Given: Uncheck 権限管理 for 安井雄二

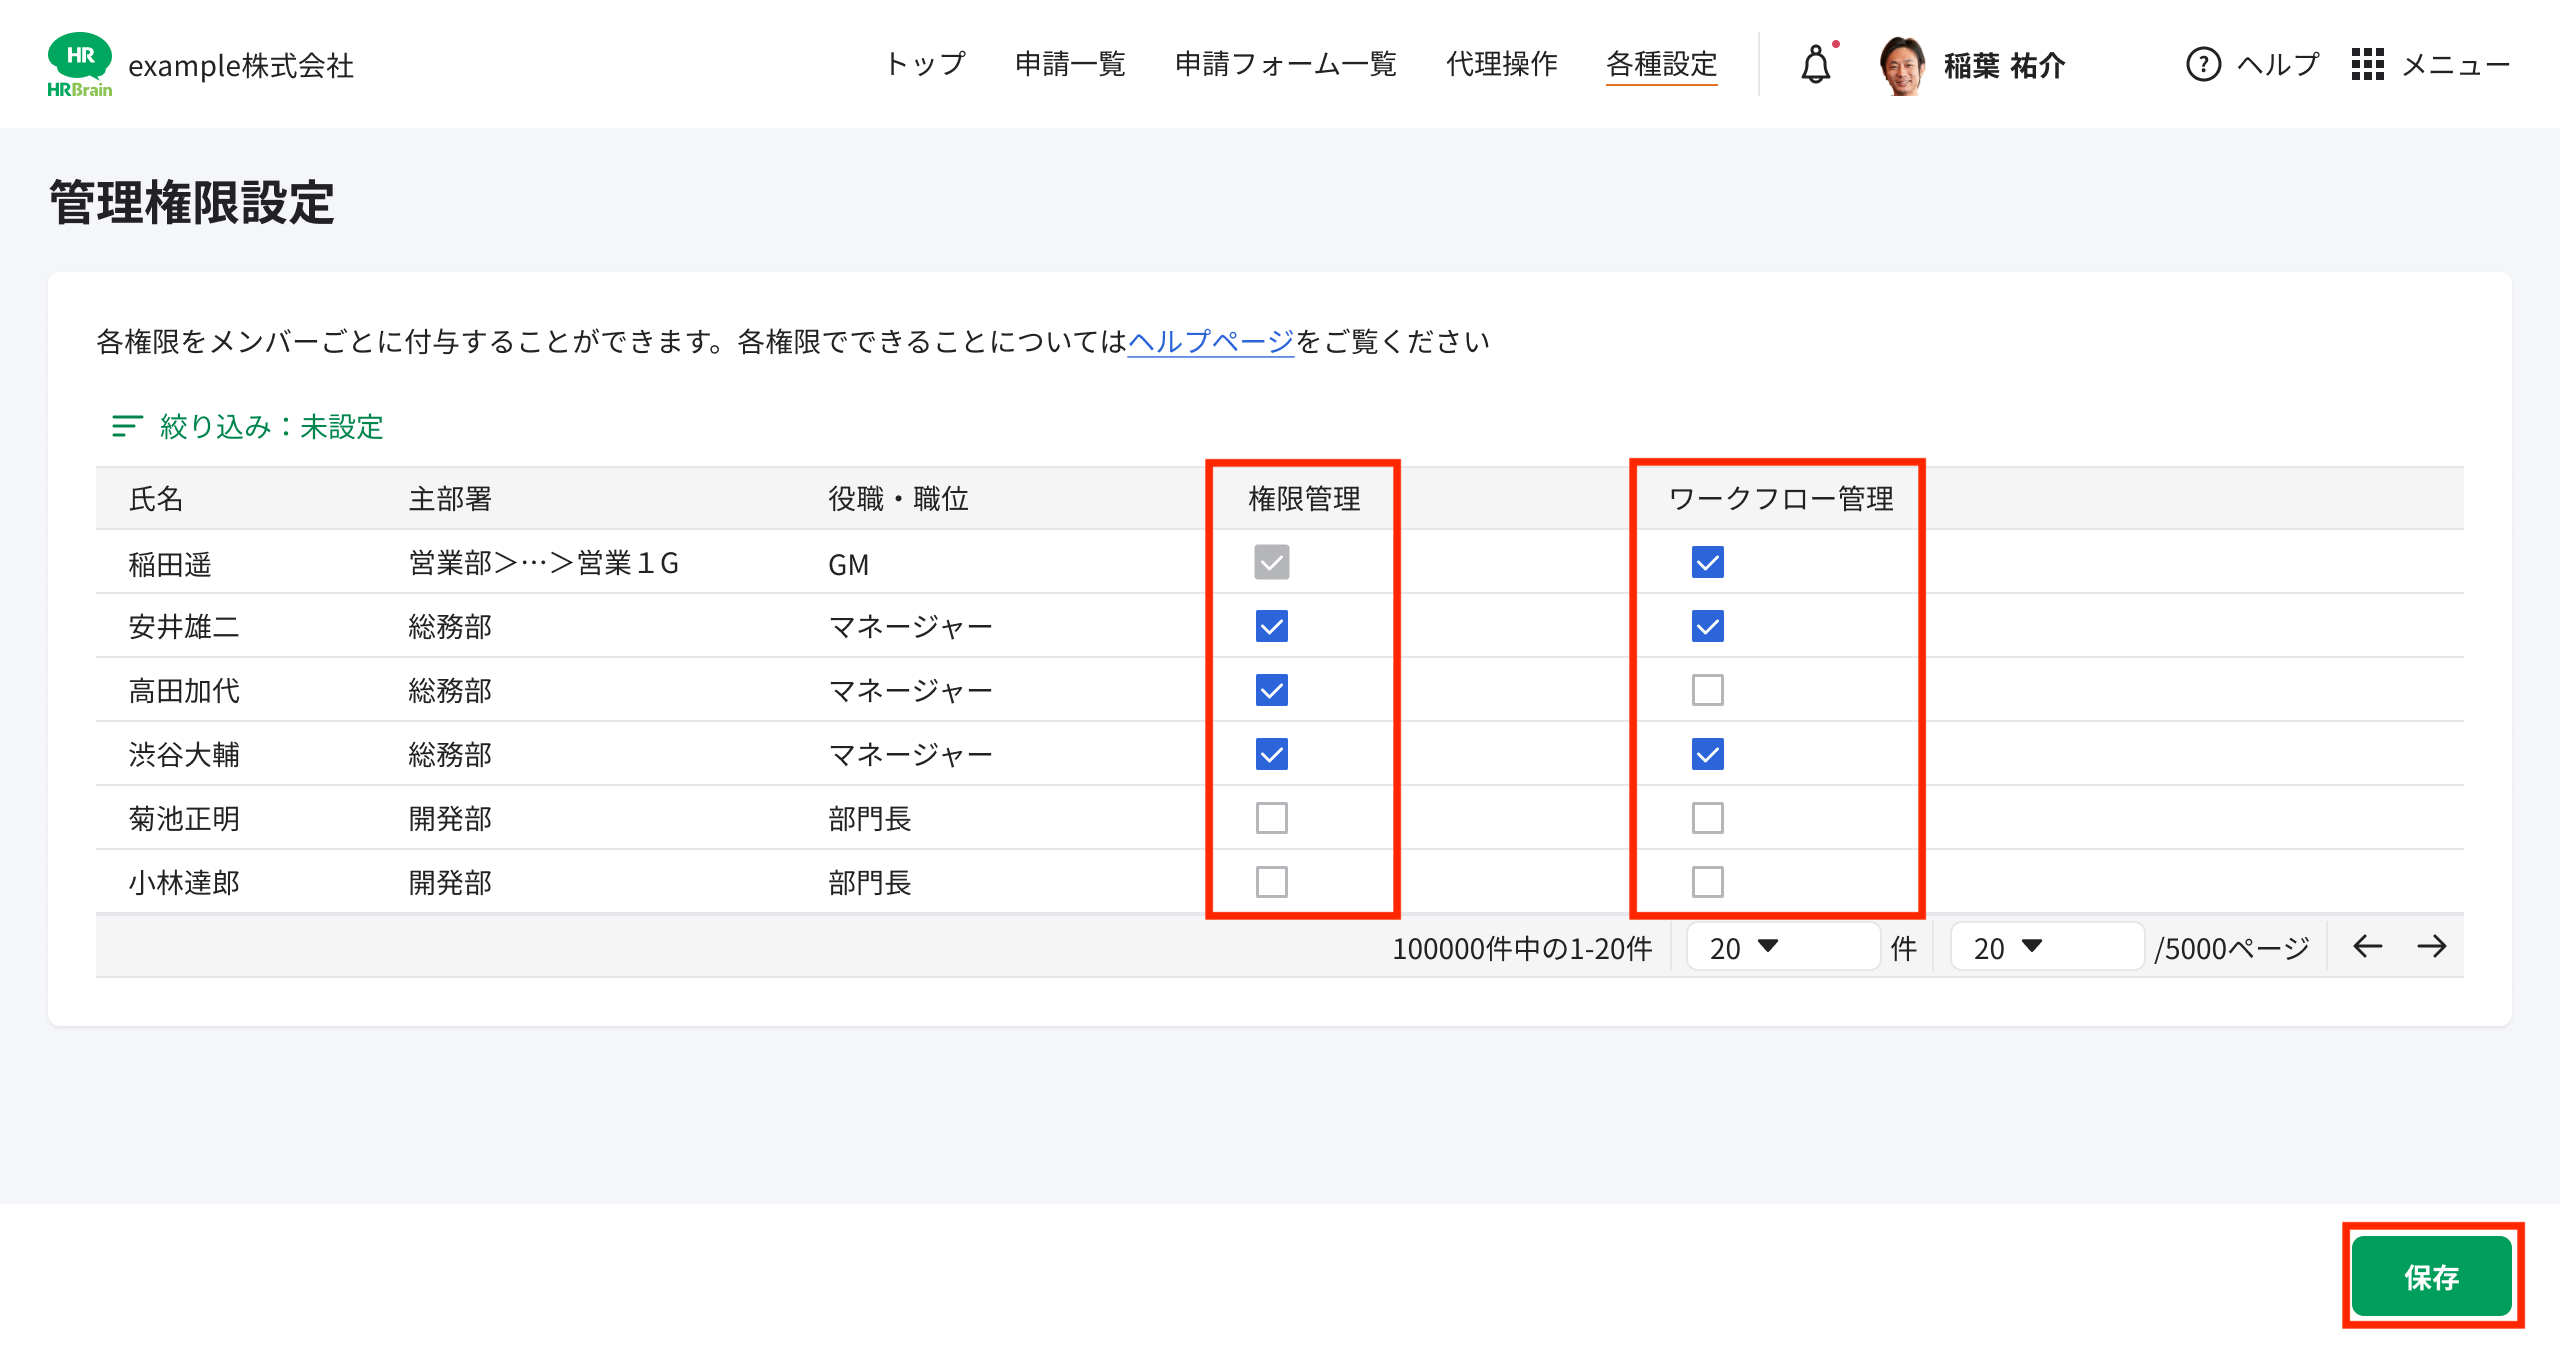Looking at the screenshot, I should [1271, 627].
